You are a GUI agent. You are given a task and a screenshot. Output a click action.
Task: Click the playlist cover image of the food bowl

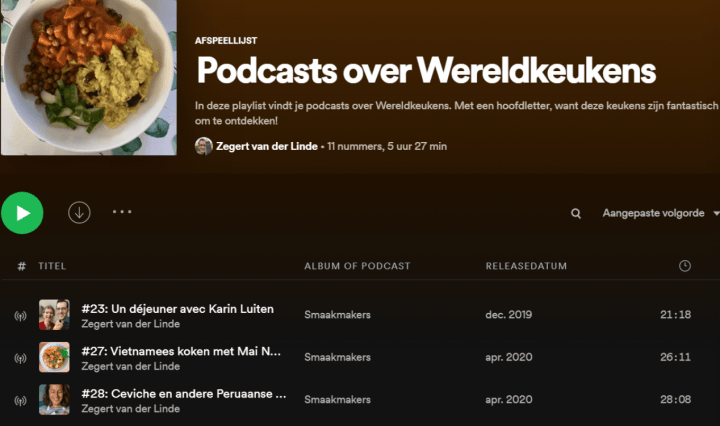pos(89,77)
